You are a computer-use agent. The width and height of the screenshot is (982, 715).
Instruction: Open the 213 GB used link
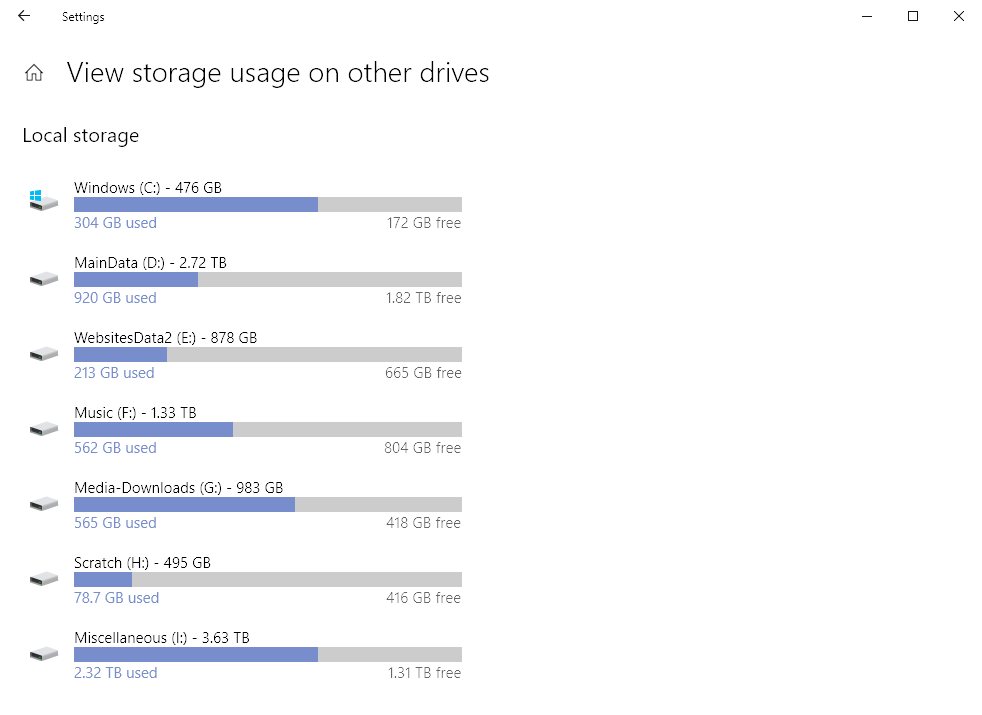pyautogui.click(x=114, y=373)
